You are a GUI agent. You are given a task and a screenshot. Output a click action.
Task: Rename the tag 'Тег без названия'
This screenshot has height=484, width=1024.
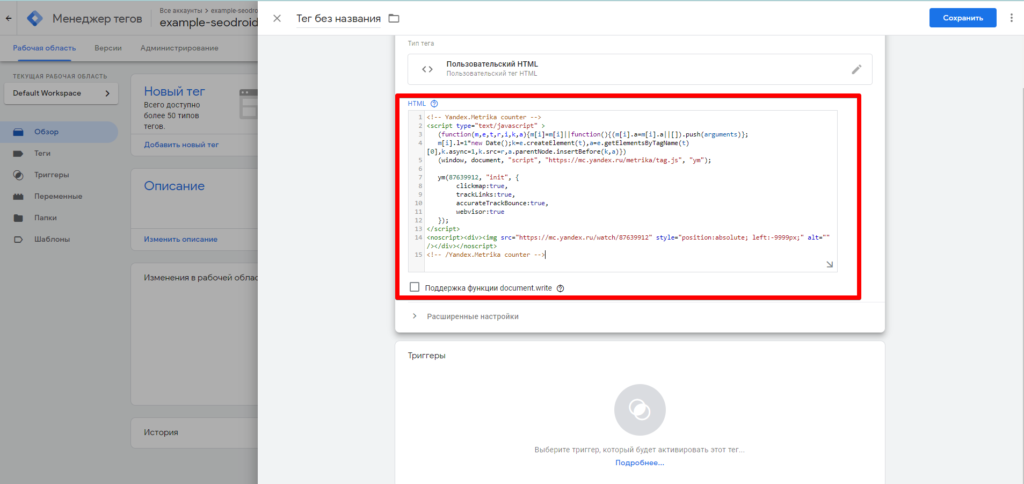(338, 18)
